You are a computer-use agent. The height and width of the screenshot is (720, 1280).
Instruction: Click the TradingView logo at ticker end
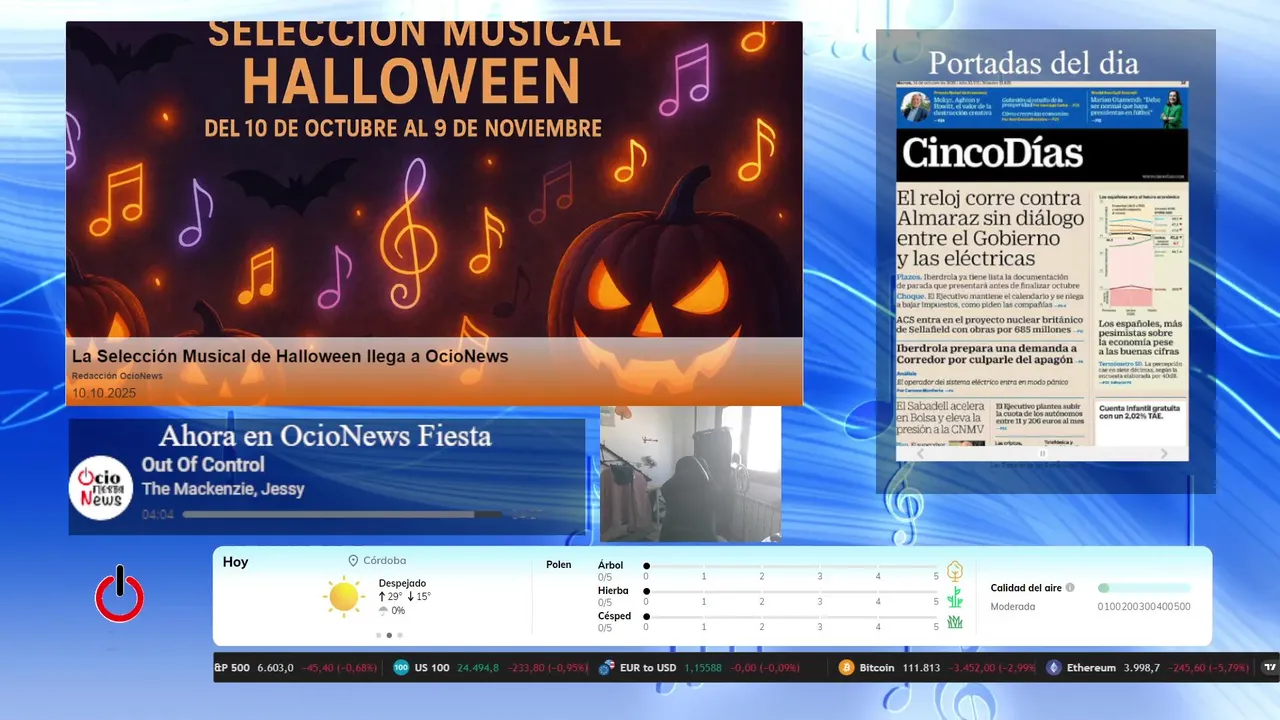pos(1270,668)
